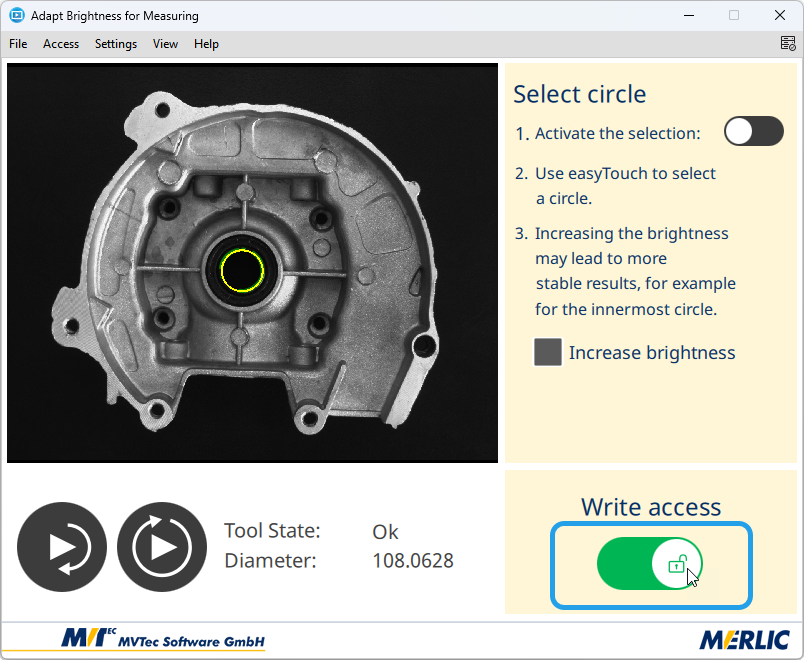Start continuous execution with the loop-play button
804x660 pixels.
[162, 547]
